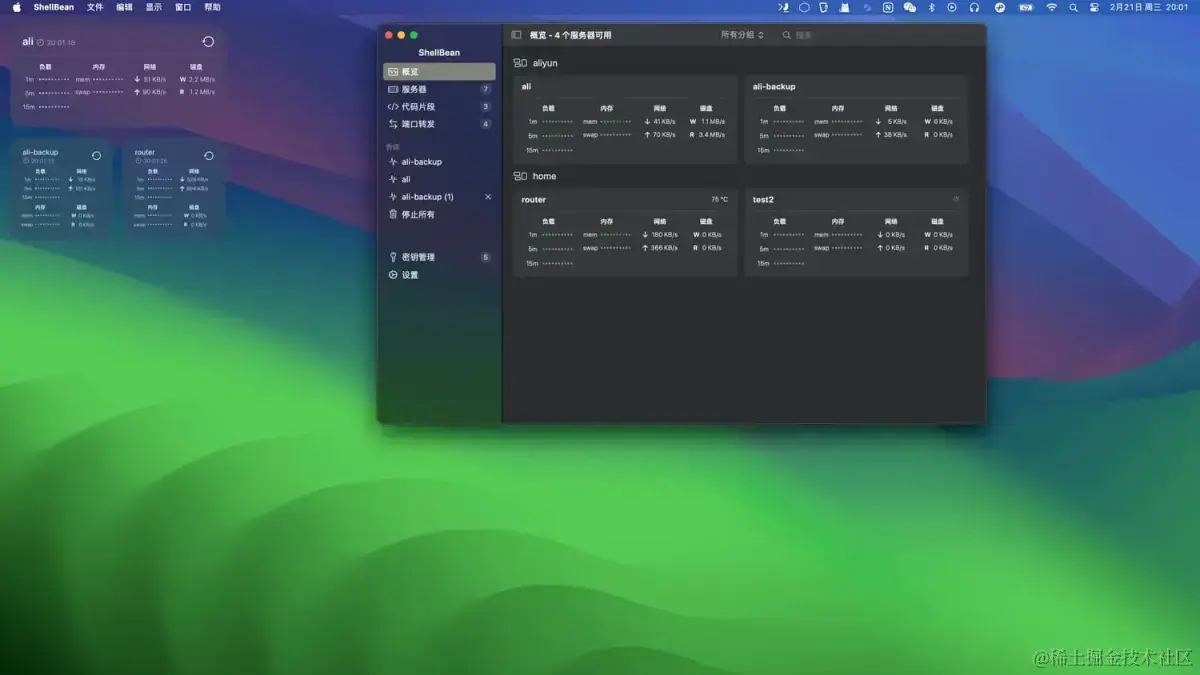Image resolution: width=1200 pixels, height=675 pixels.
Task: Open Spotlight search in the menu bar
Action: 1073,7
